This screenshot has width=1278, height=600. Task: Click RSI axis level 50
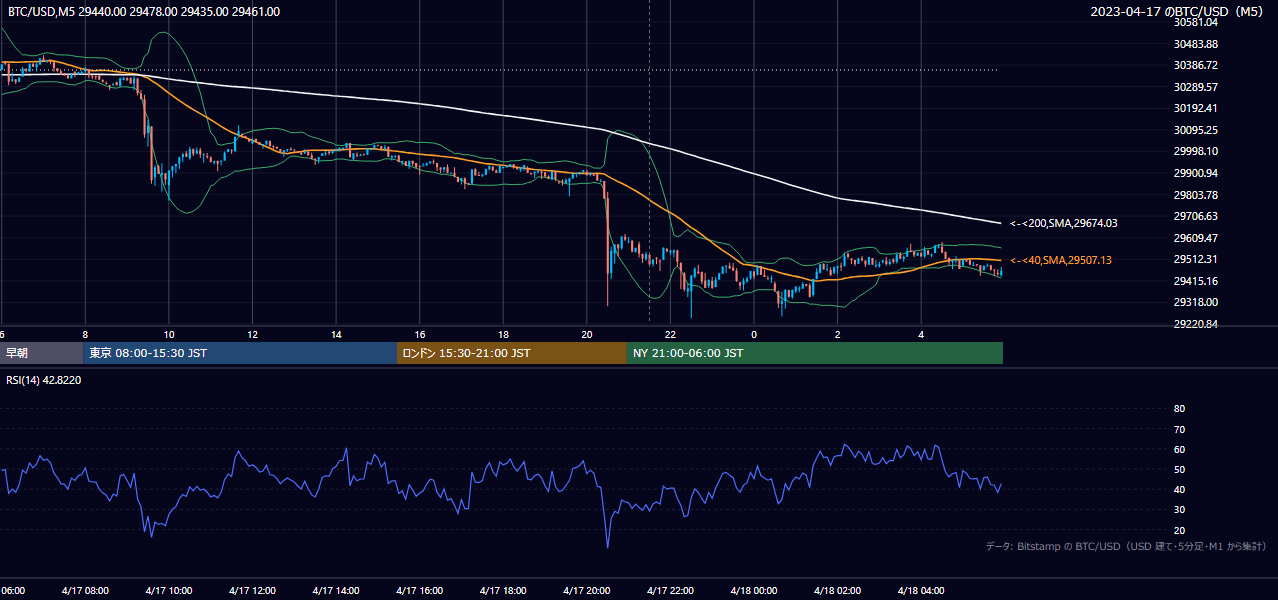click(x=1179, y=469)
